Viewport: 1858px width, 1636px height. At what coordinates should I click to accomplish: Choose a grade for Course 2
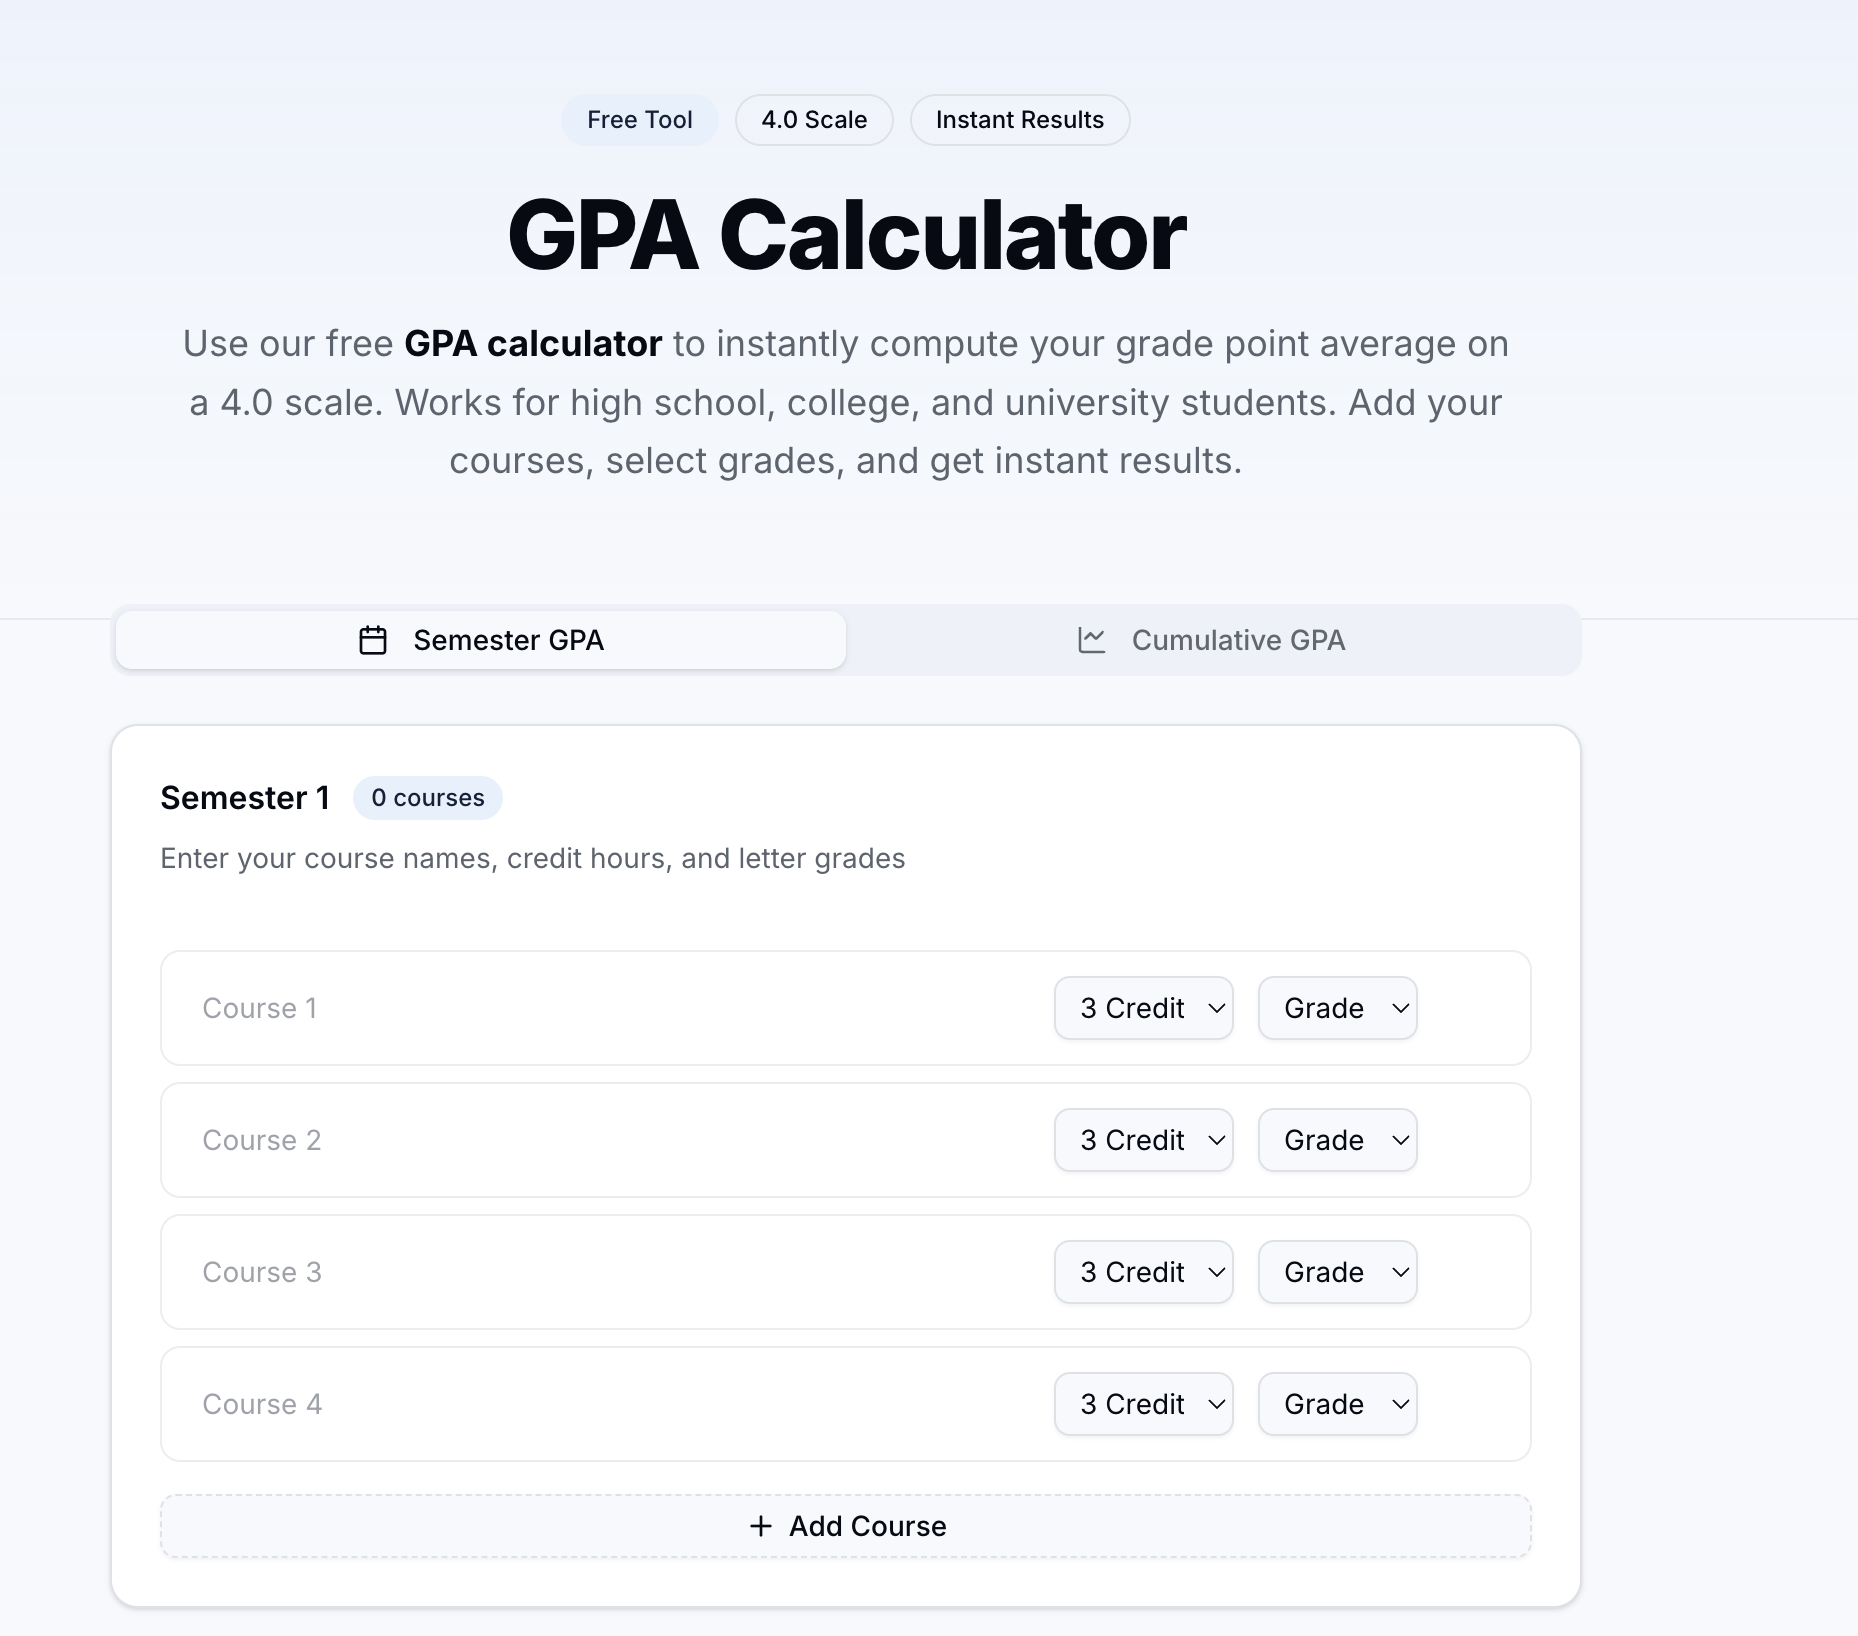pyautogui.click(x=1338, y=1140)
